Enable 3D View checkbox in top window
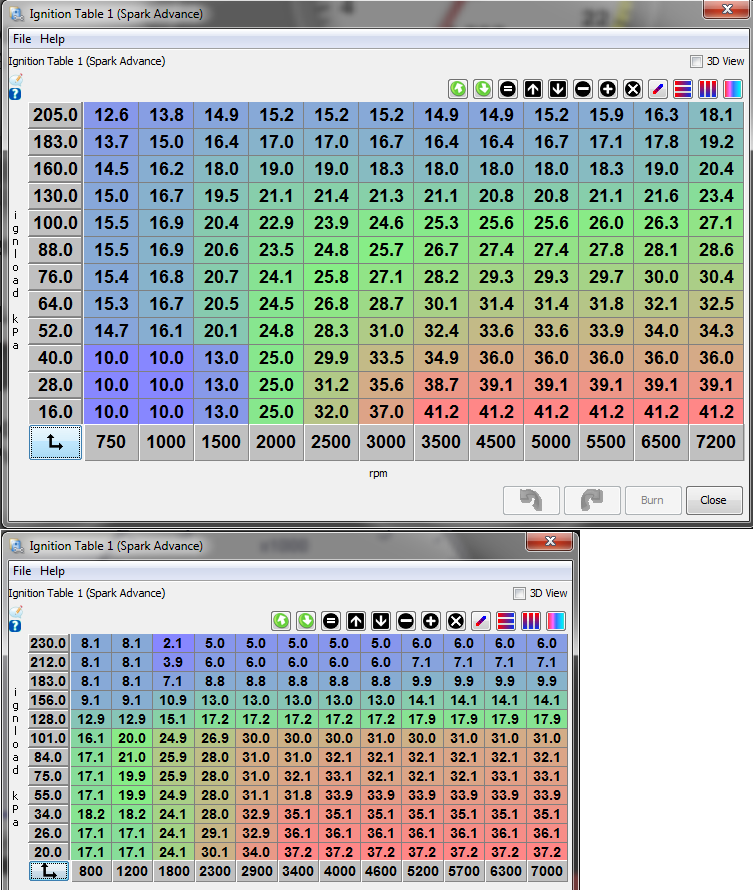 [696, 61]
